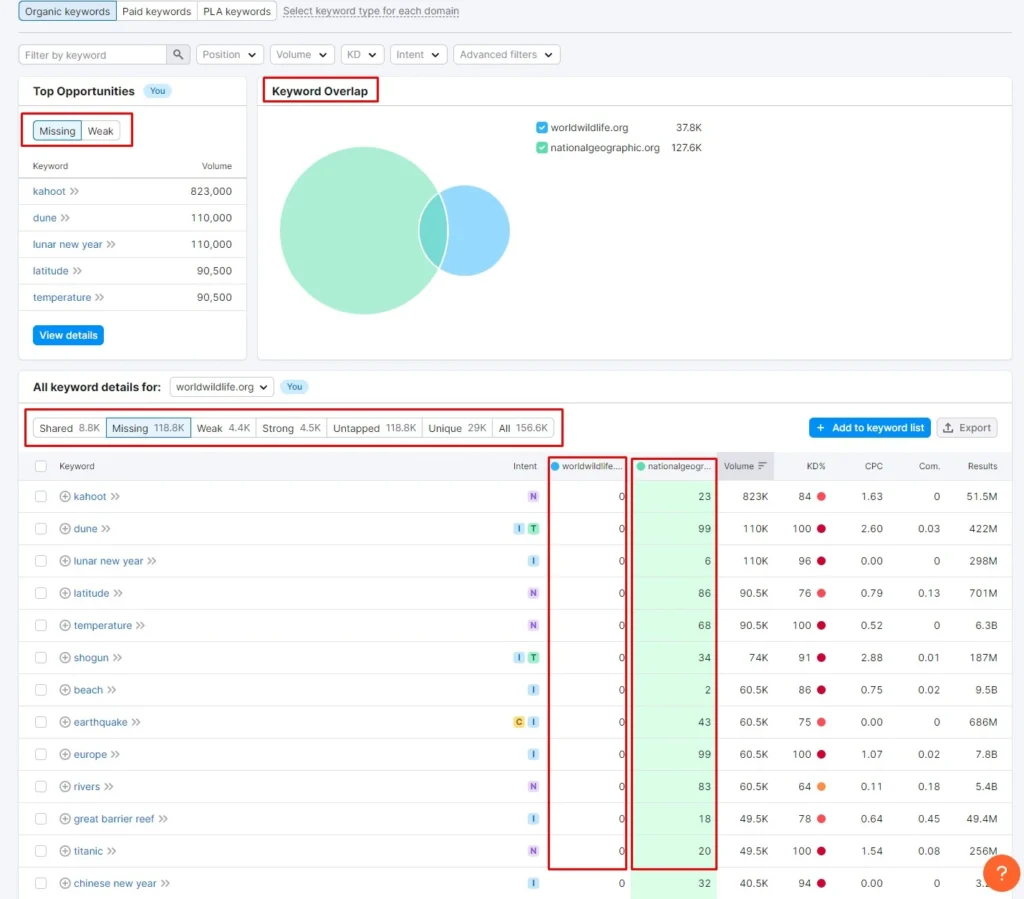Toggle the worldwildlife.org overlap checkbox

click(541, 127)
